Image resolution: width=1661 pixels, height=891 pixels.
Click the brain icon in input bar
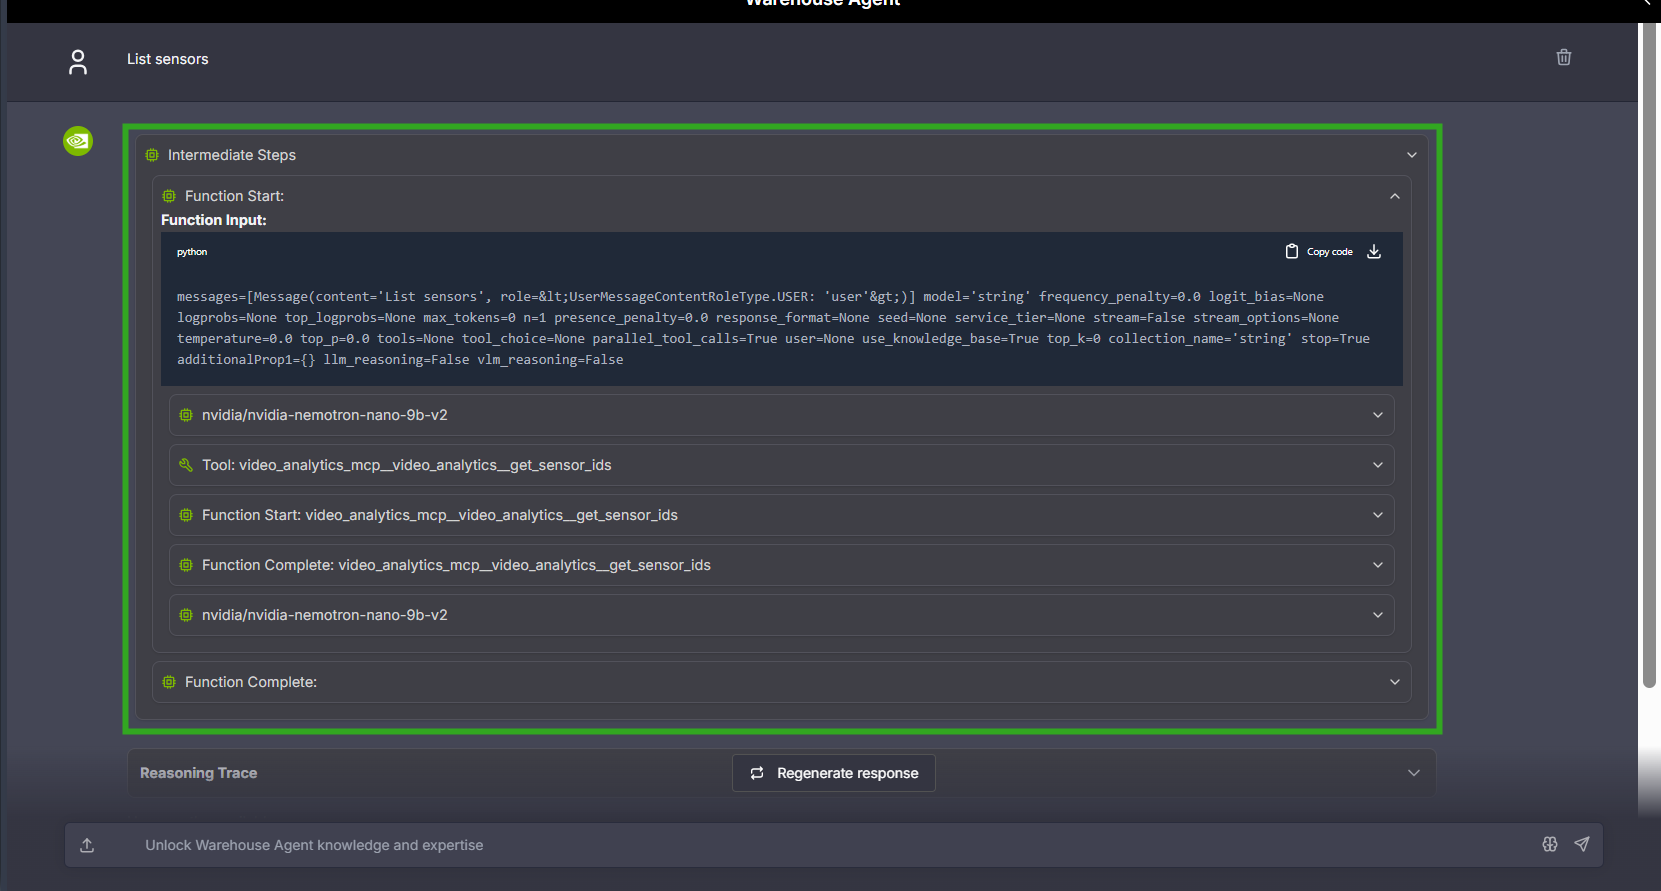(1549, 845)
